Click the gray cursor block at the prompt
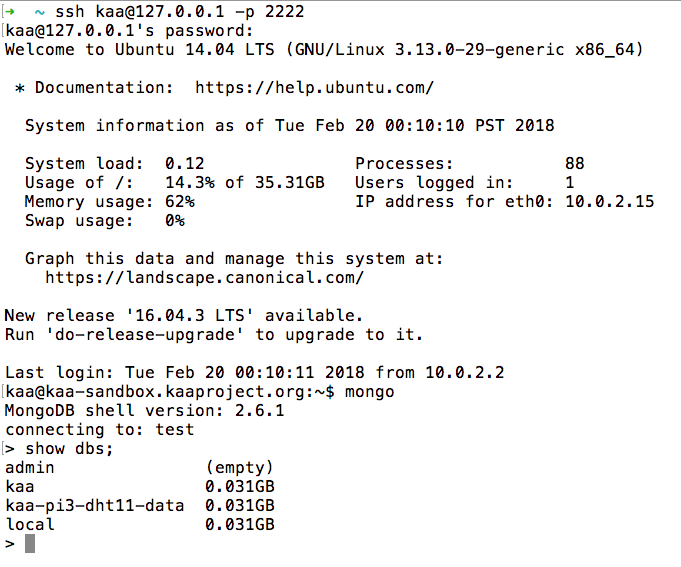 click(x=30, y=544)
